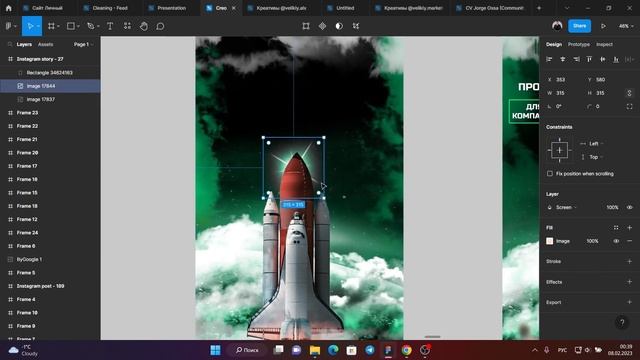Search layers with magnifier icon
This screenshot has width=640, height=360.
click(10, 44)
